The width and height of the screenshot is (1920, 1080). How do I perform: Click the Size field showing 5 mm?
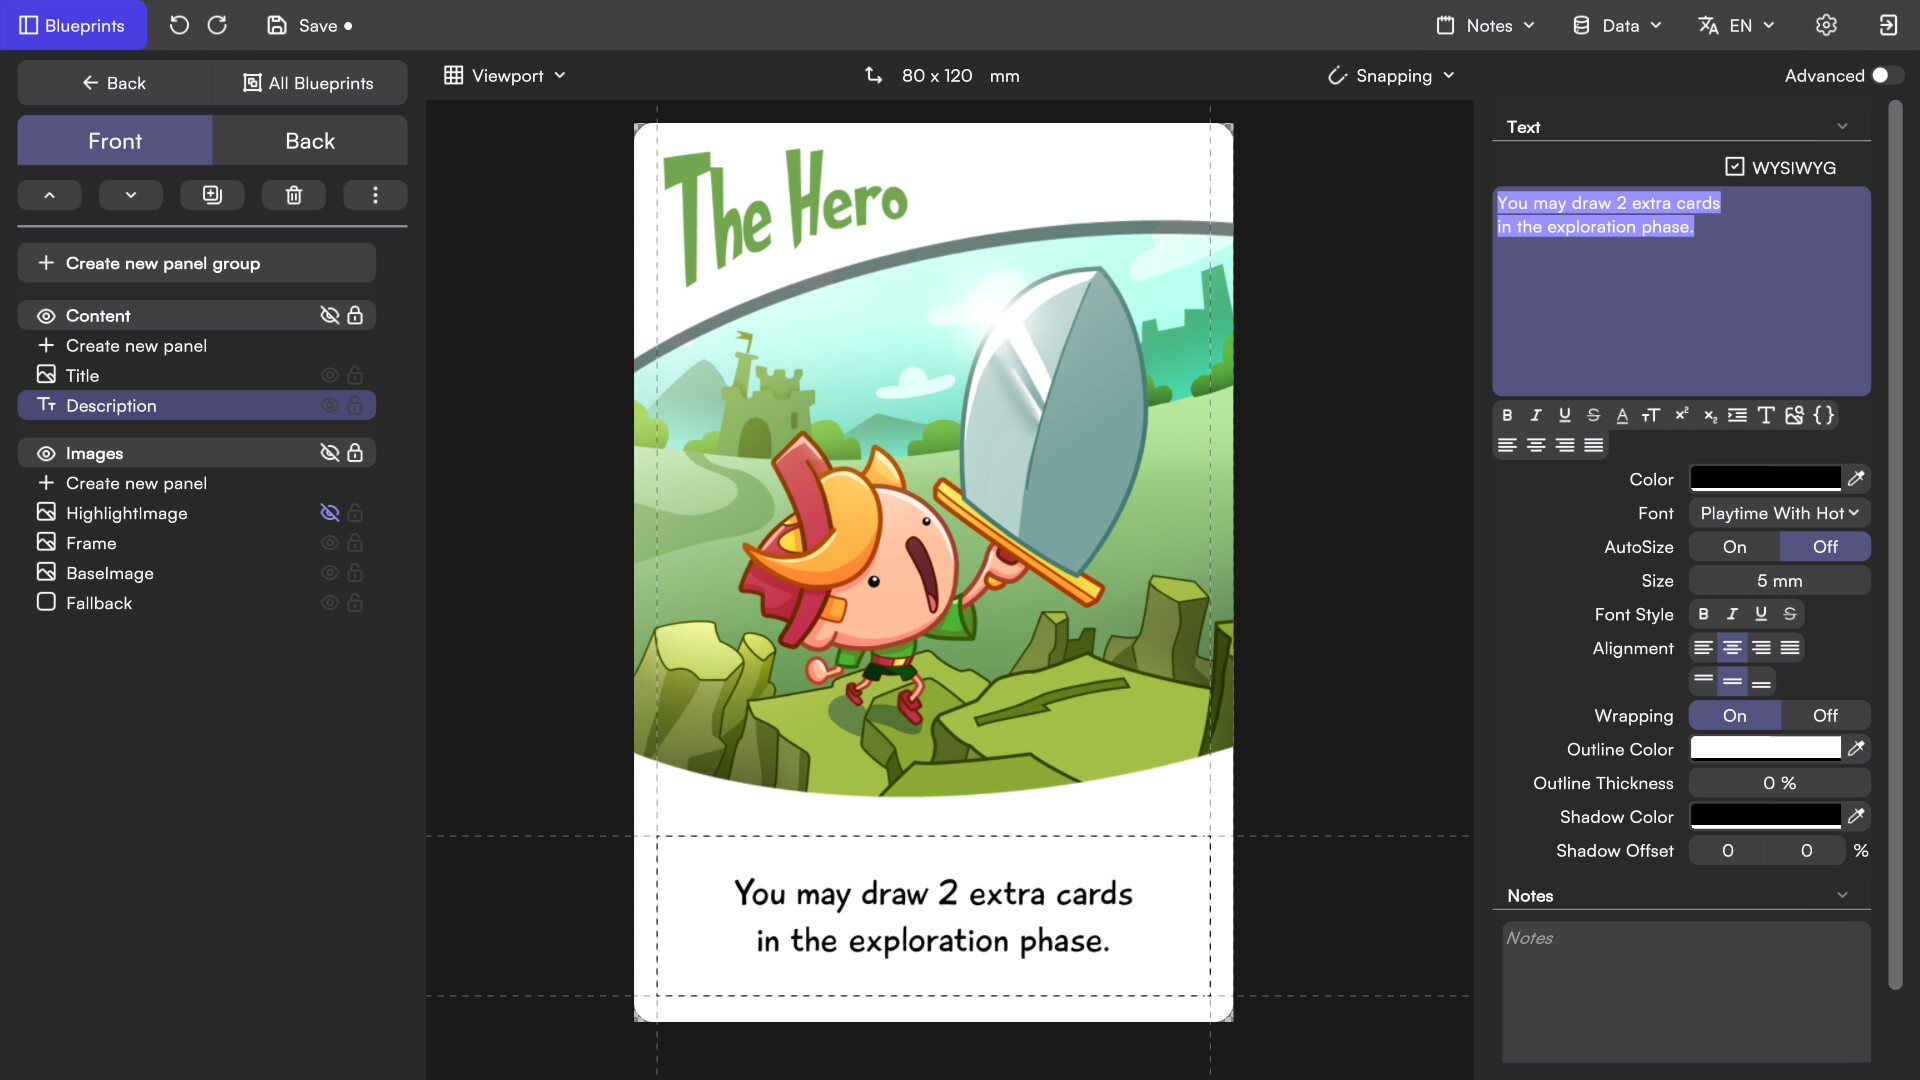point(1779,581)
